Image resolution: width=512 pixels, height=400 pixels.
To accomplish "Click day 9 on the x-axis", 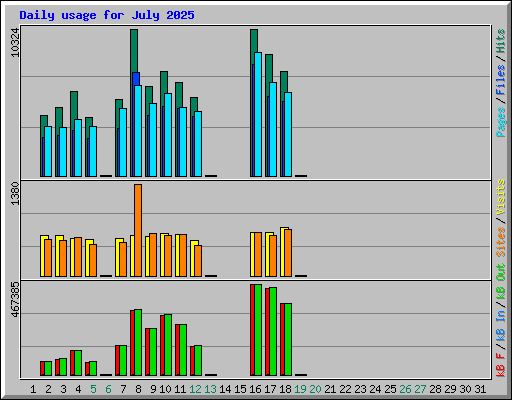I will (x=153, y=389).
